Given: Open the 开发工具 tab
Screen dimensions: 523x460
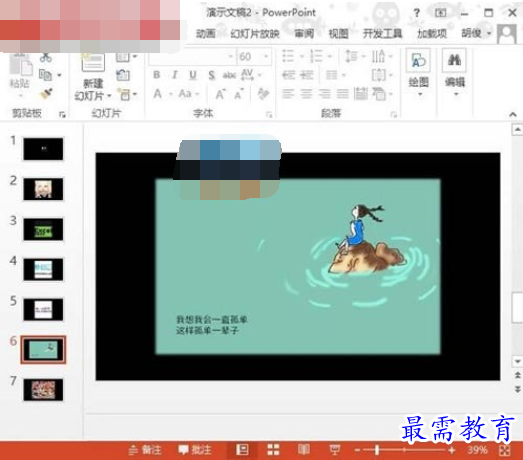Looking at the screenshot, I should click(x=383, y=33).
